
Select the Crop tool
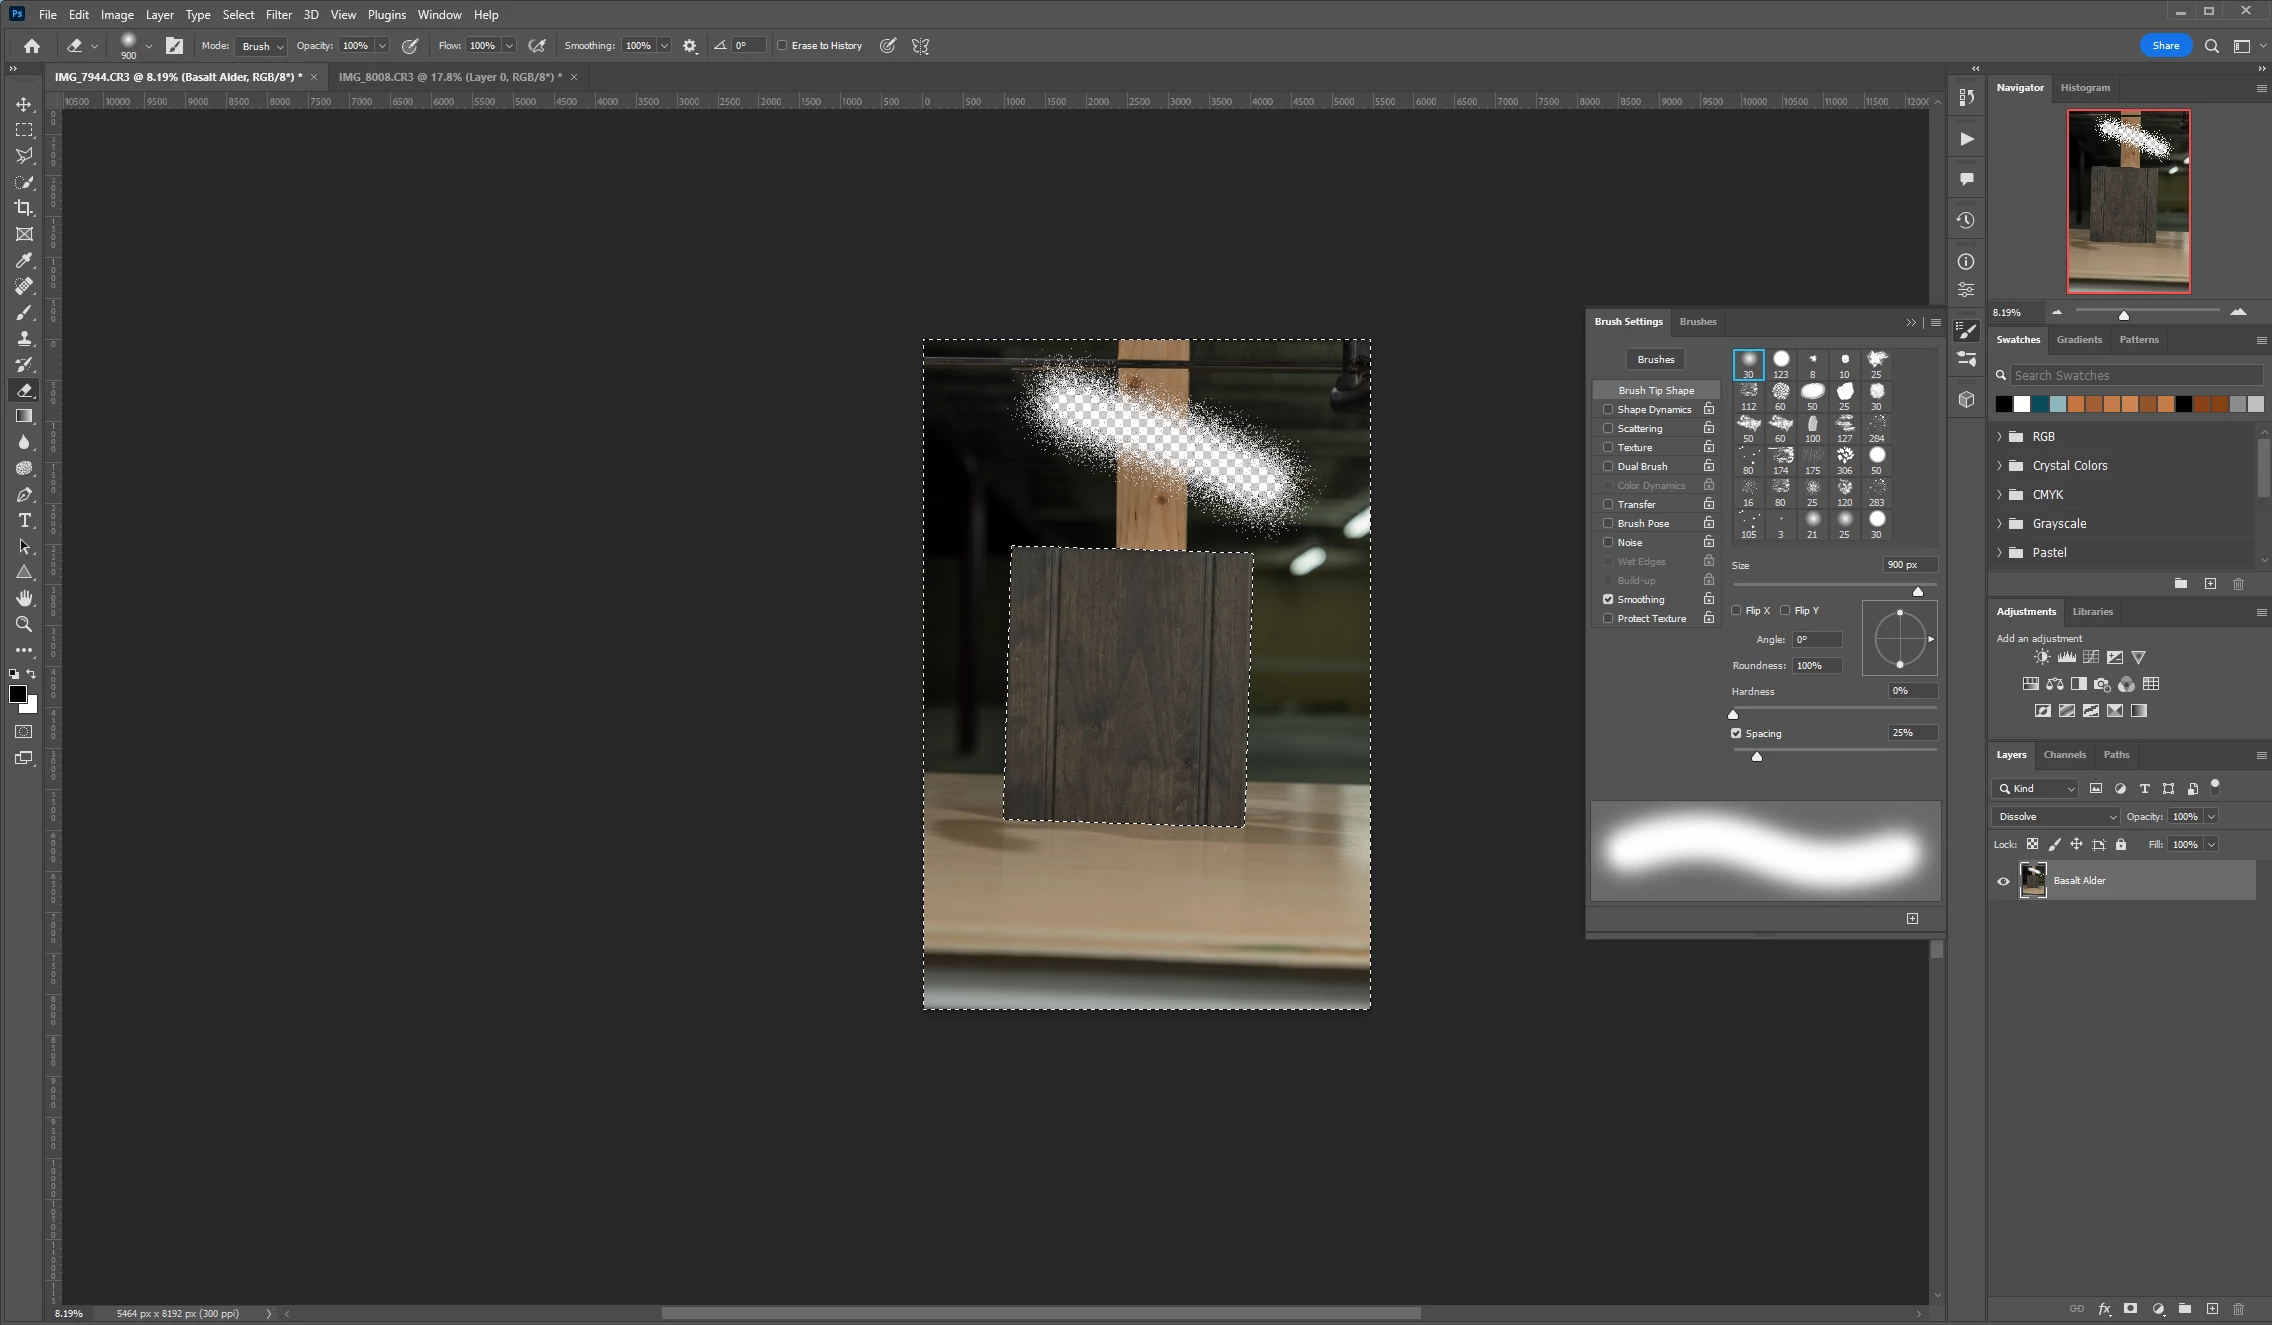24,208
